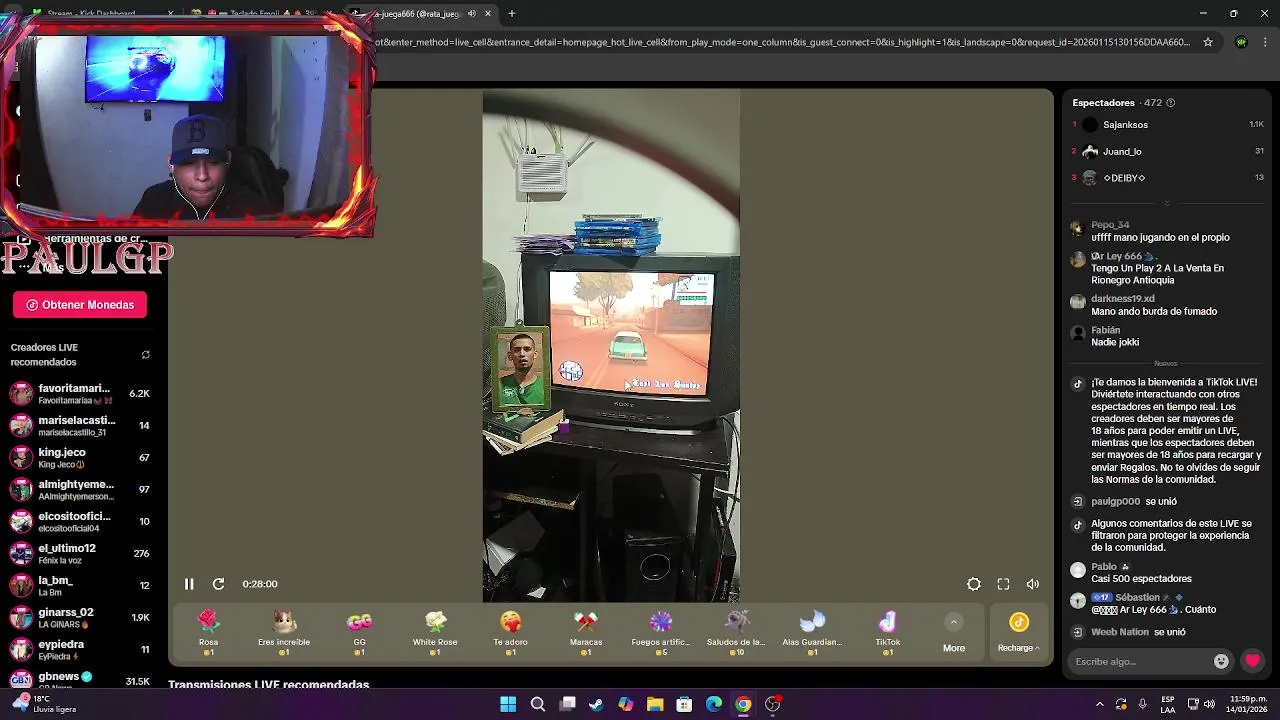Open favoritamari... recommended creator

[x=80, y=394]
